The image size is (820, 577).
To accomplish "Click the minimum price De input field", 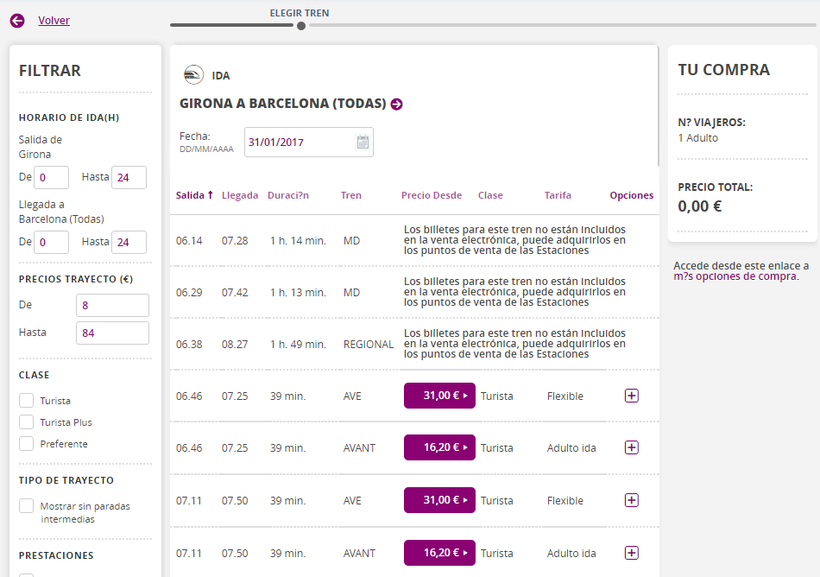I will [112, 305].
